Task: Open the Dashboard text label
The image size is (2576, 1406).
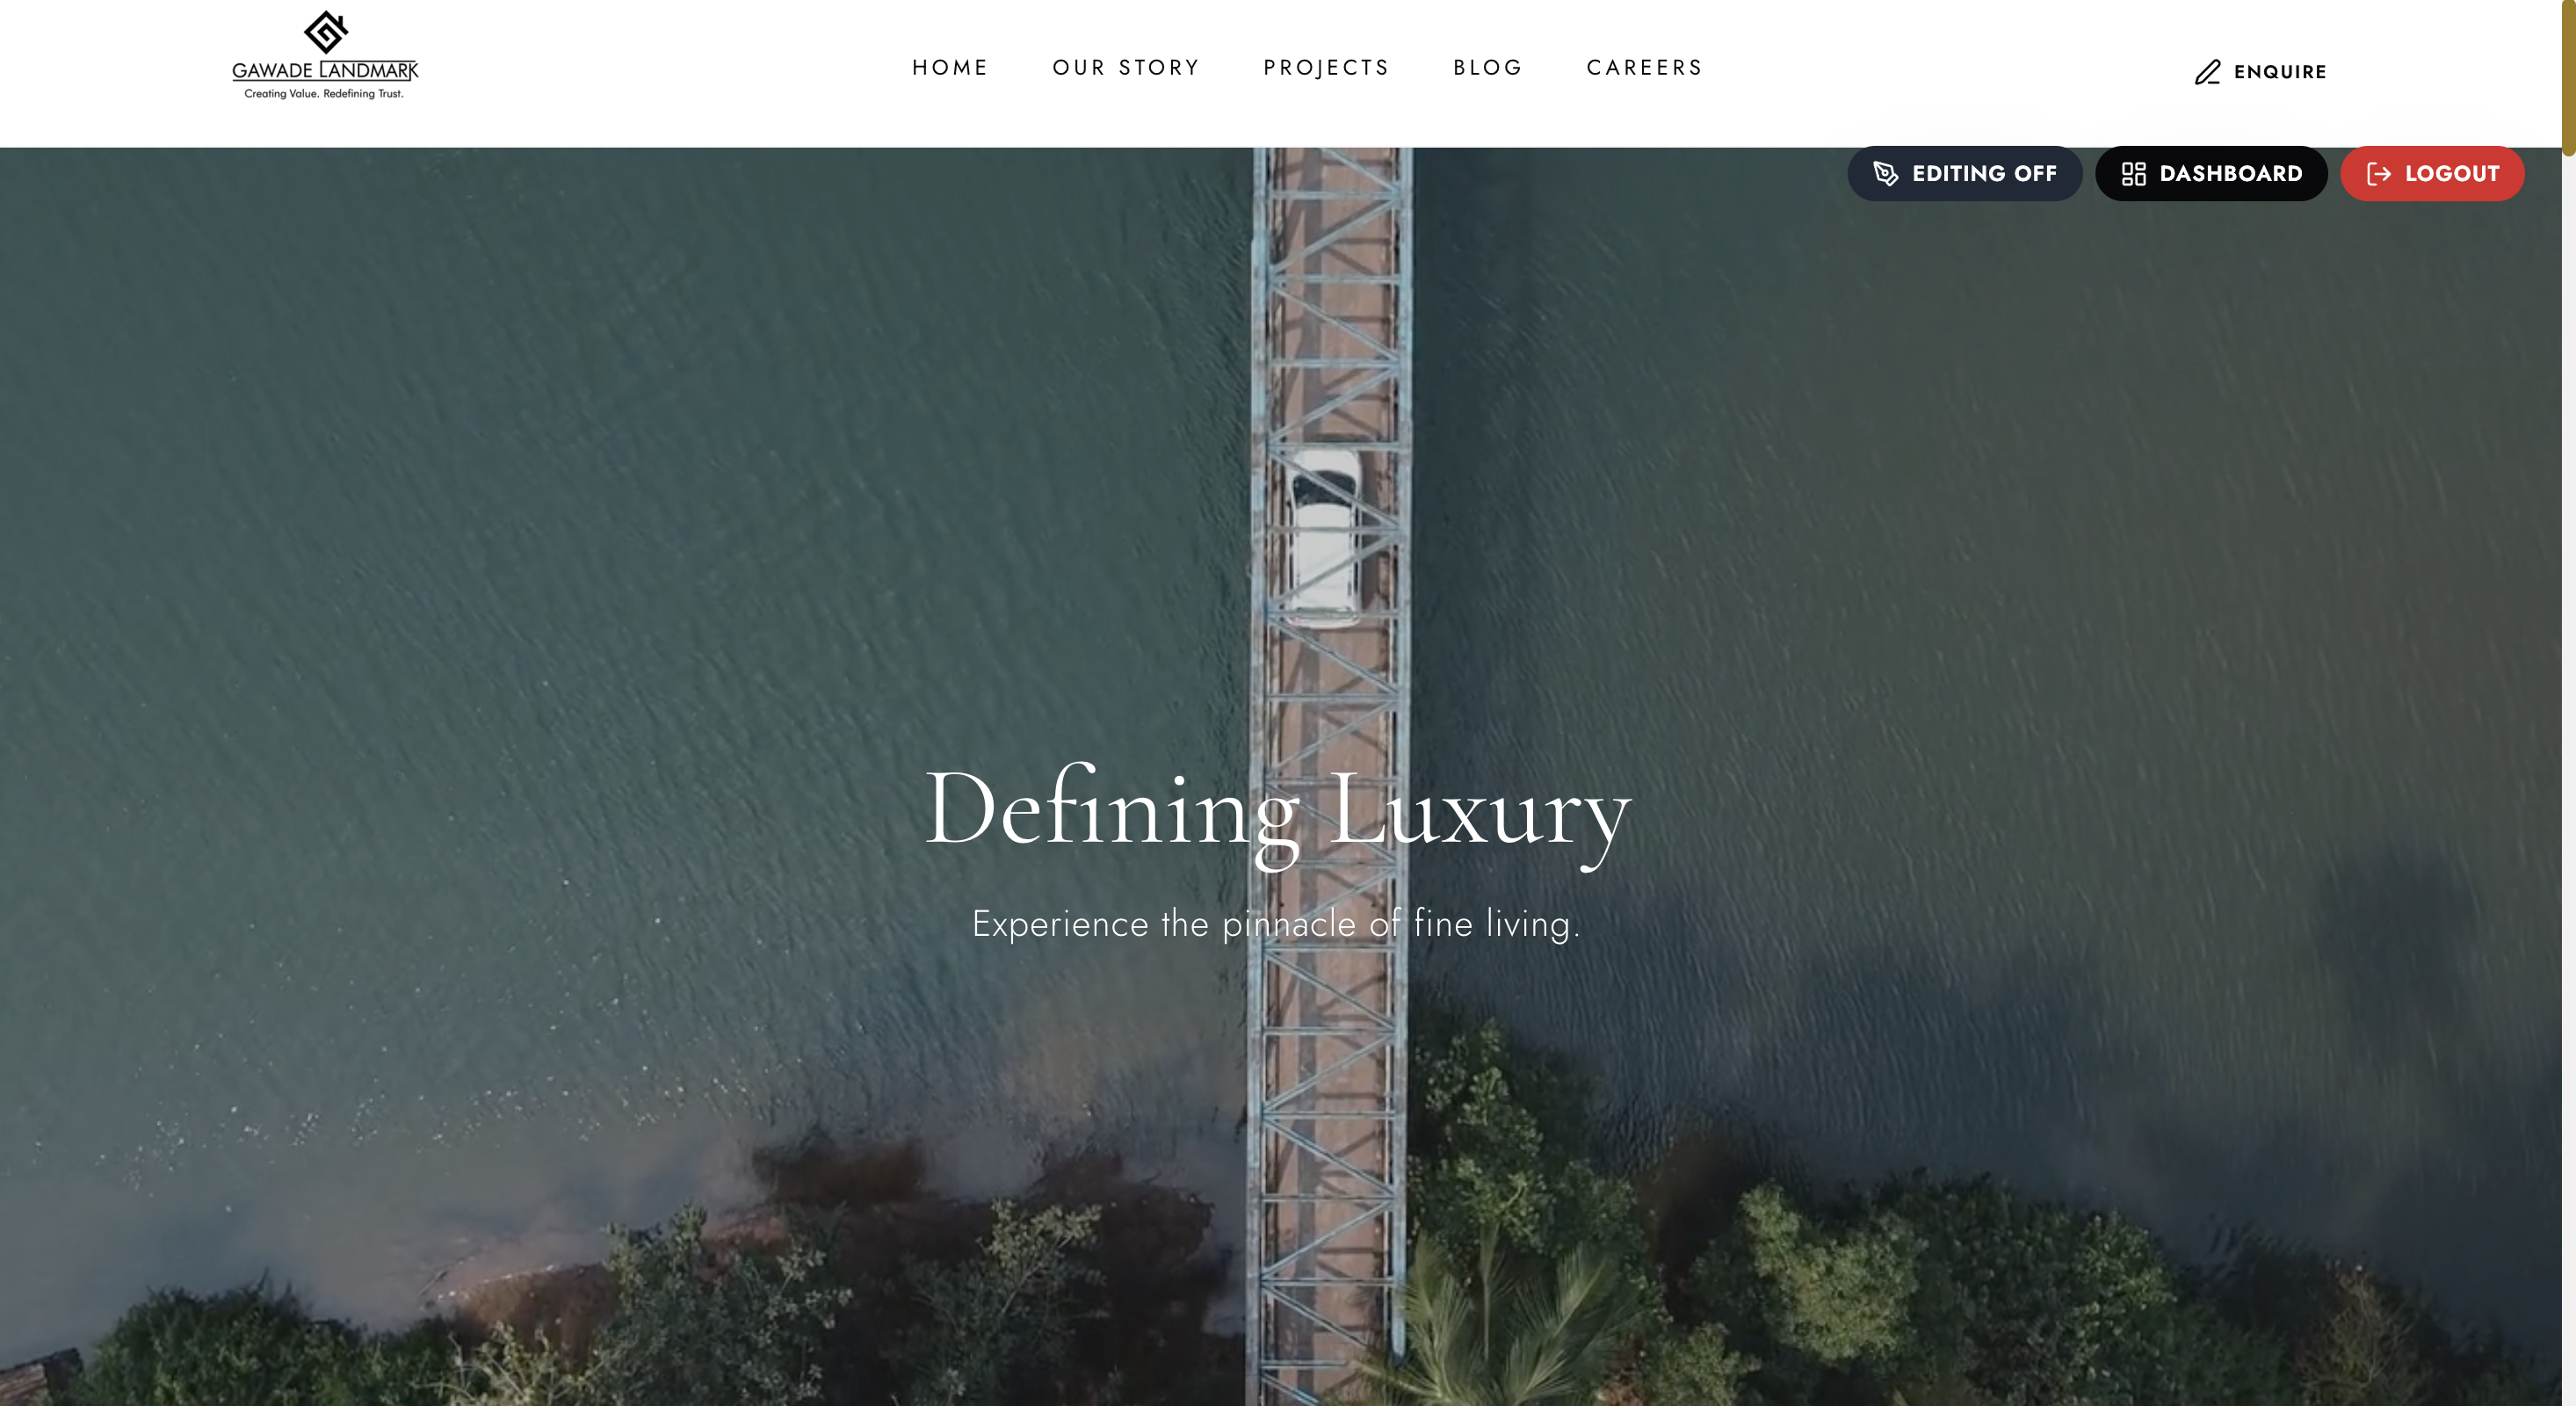Action: pyautogui.click(x=2230, y=174)
